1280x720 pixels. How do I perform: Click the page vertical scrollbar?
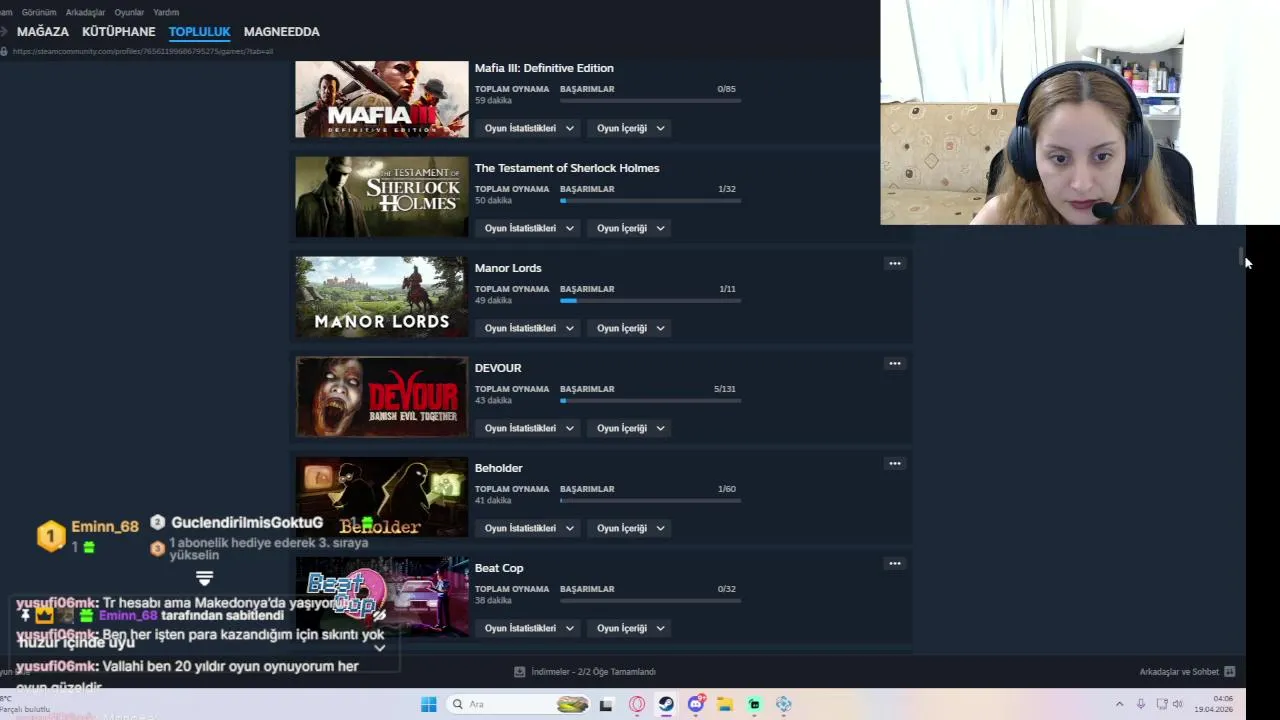(x=1241, y=258)
